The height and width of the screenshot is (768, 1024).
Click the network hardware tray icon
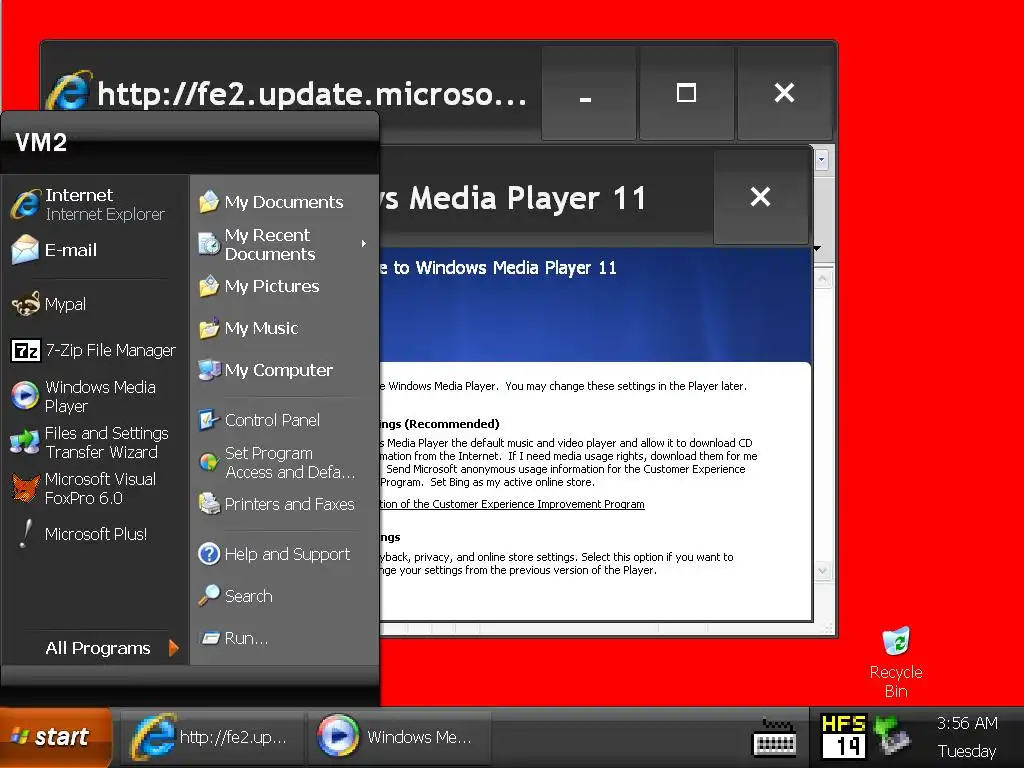tap(891, 735)
